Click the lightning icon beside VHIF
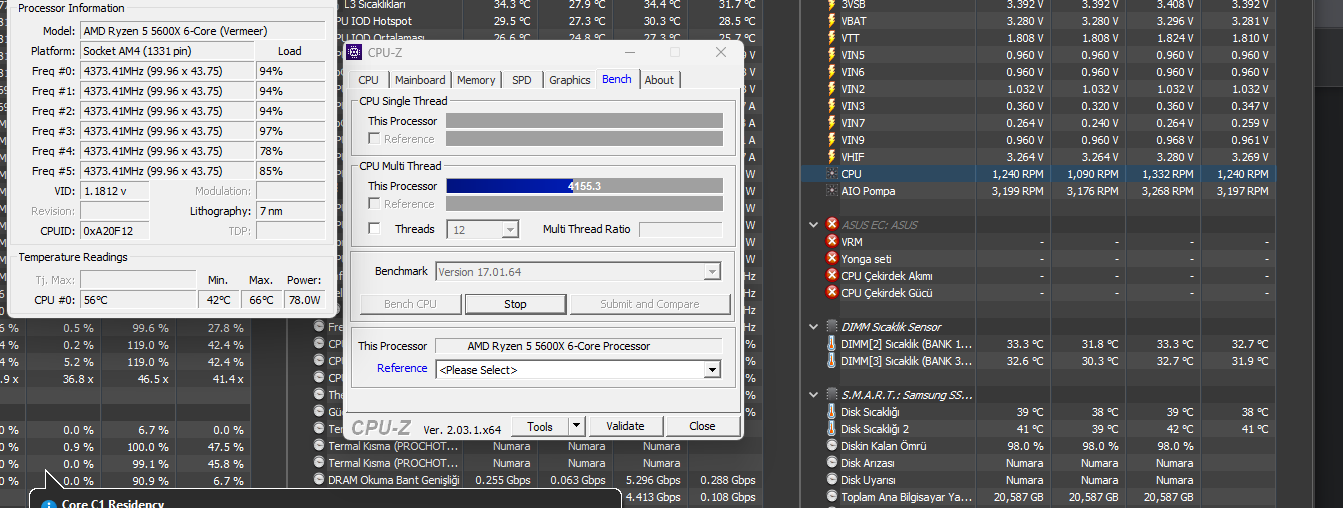This screenshot has width=1343, height=508. [831, 157]
